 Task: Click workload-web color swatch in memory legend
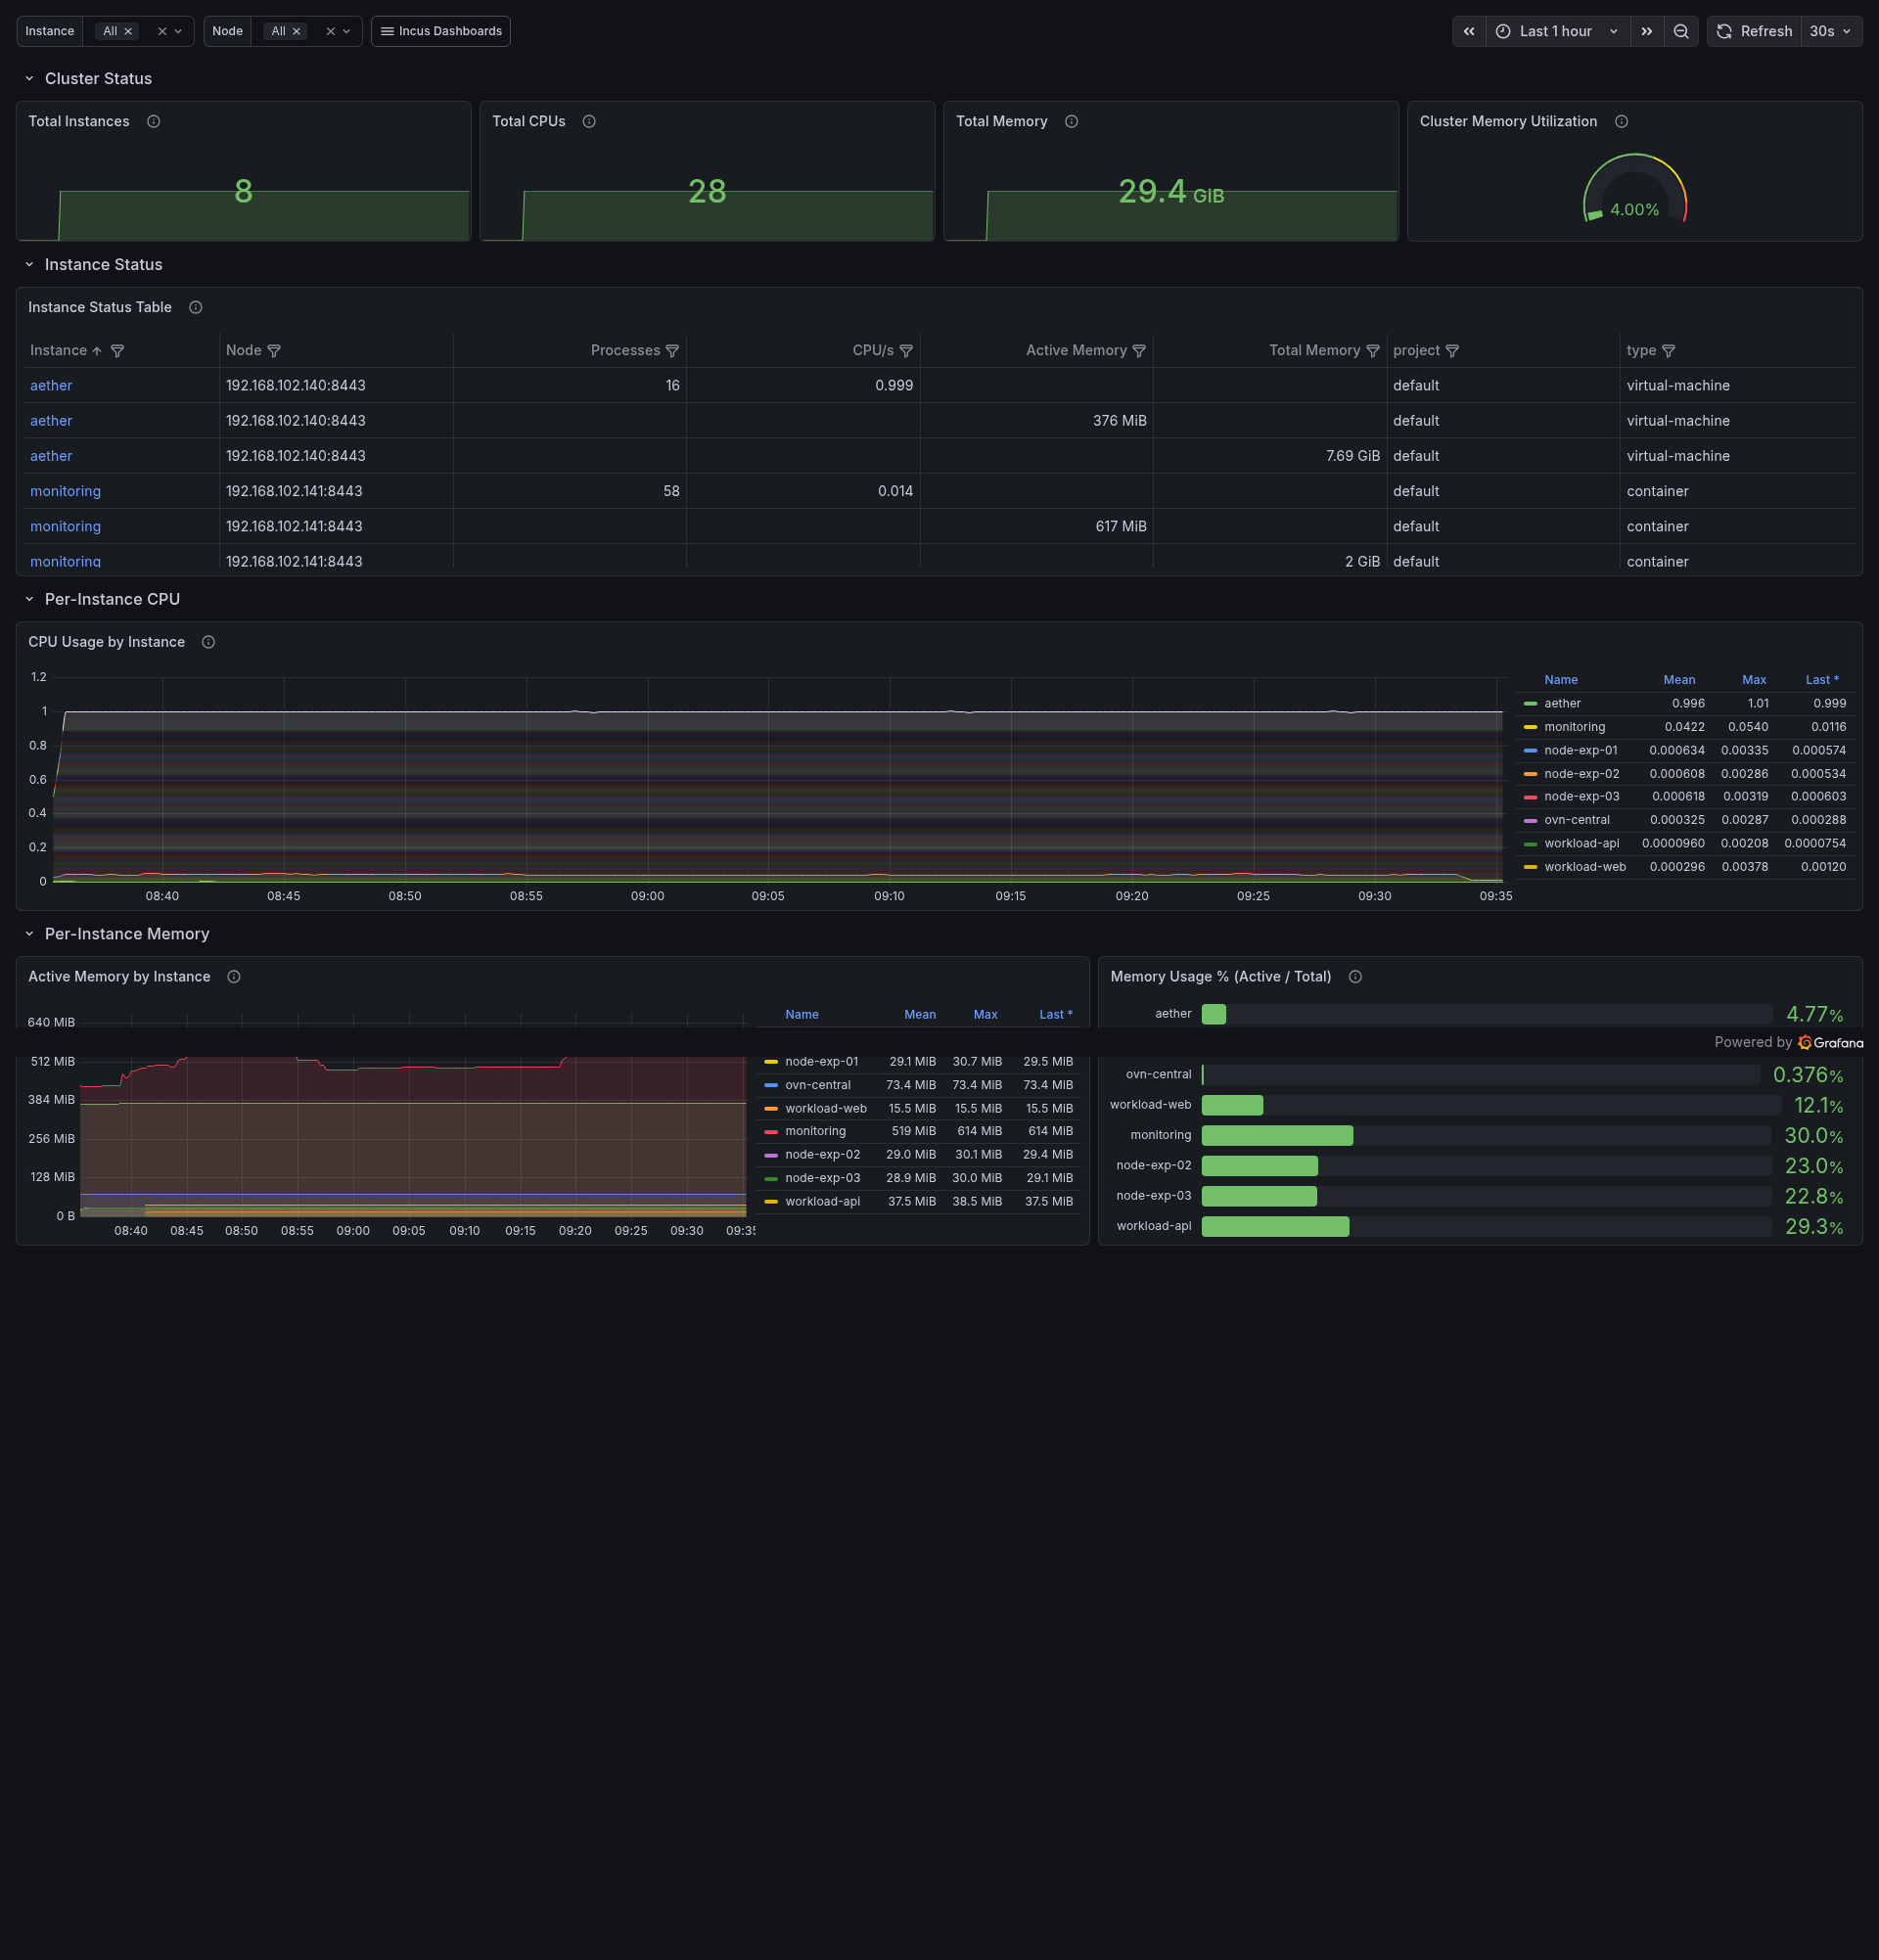coord(771,1109)
